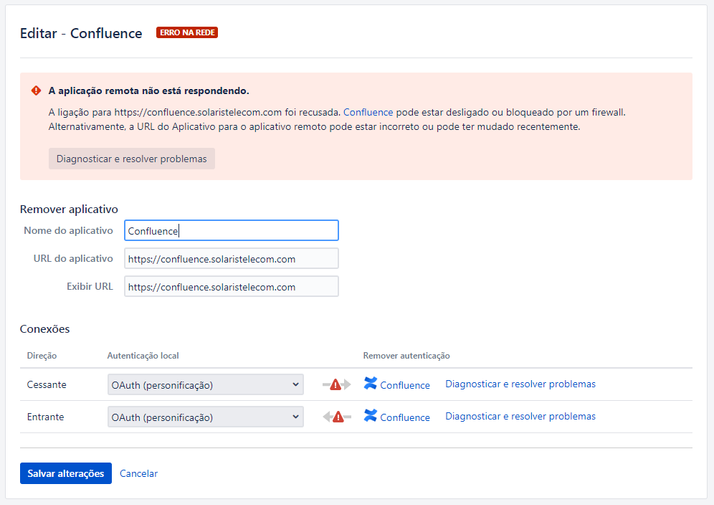The image size is (714, 505).
Task: Click the Conexões heading
Action: pos(45,329)
